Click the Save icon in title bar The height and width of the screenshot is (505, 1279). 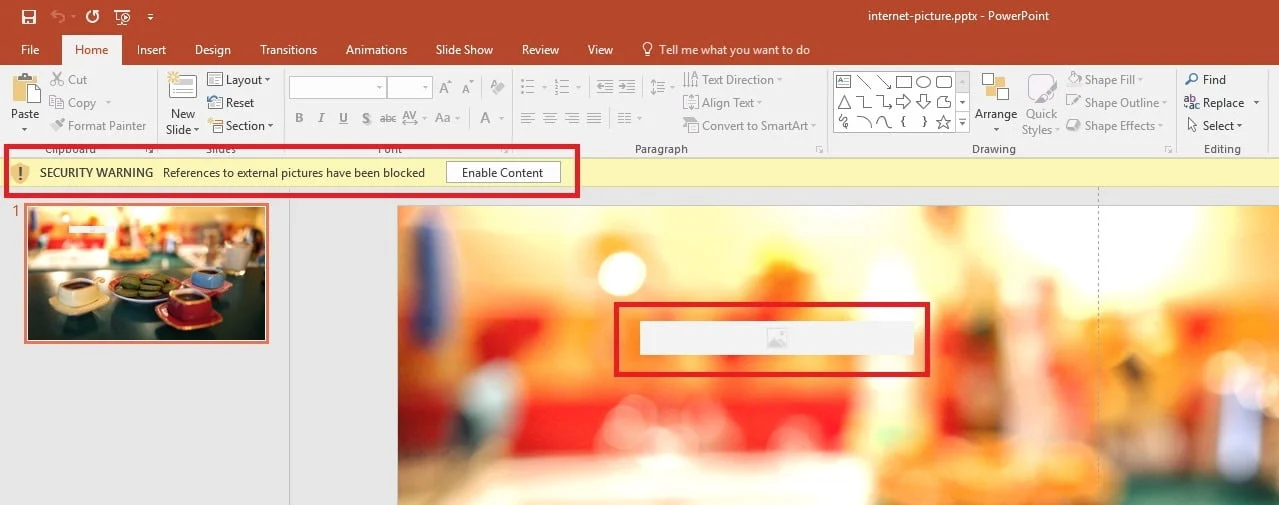click(x=29, y=17)
